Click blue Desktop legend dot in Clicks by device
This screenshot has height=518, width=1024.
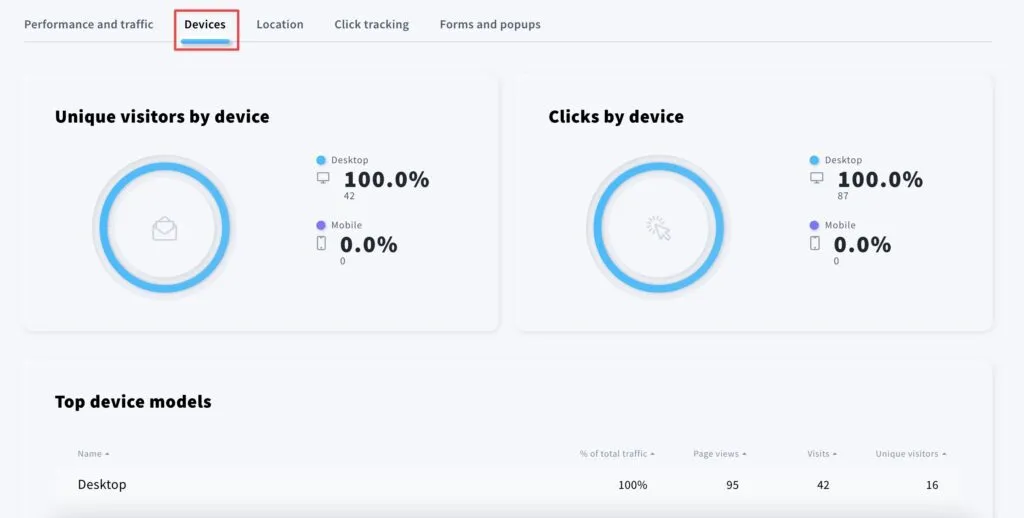(x=814, y=160)
